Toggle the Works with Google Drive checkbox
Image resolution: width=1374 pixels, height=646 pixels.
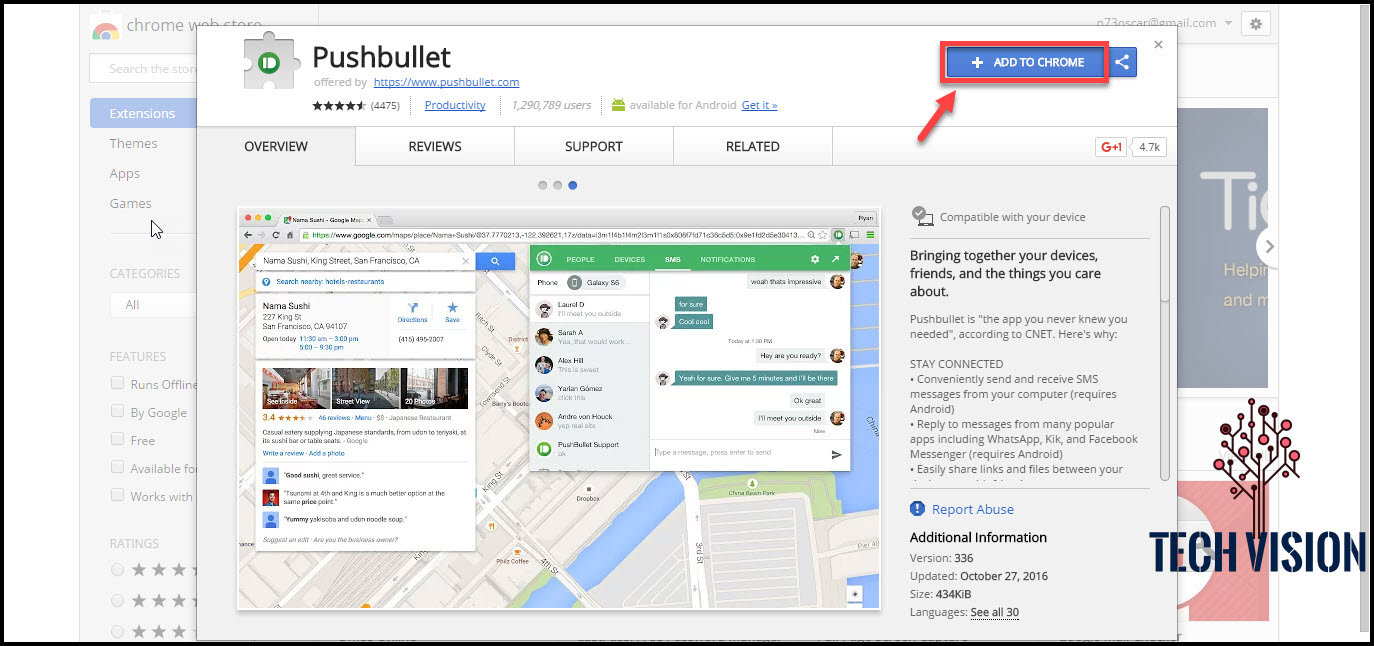[118, 496]
